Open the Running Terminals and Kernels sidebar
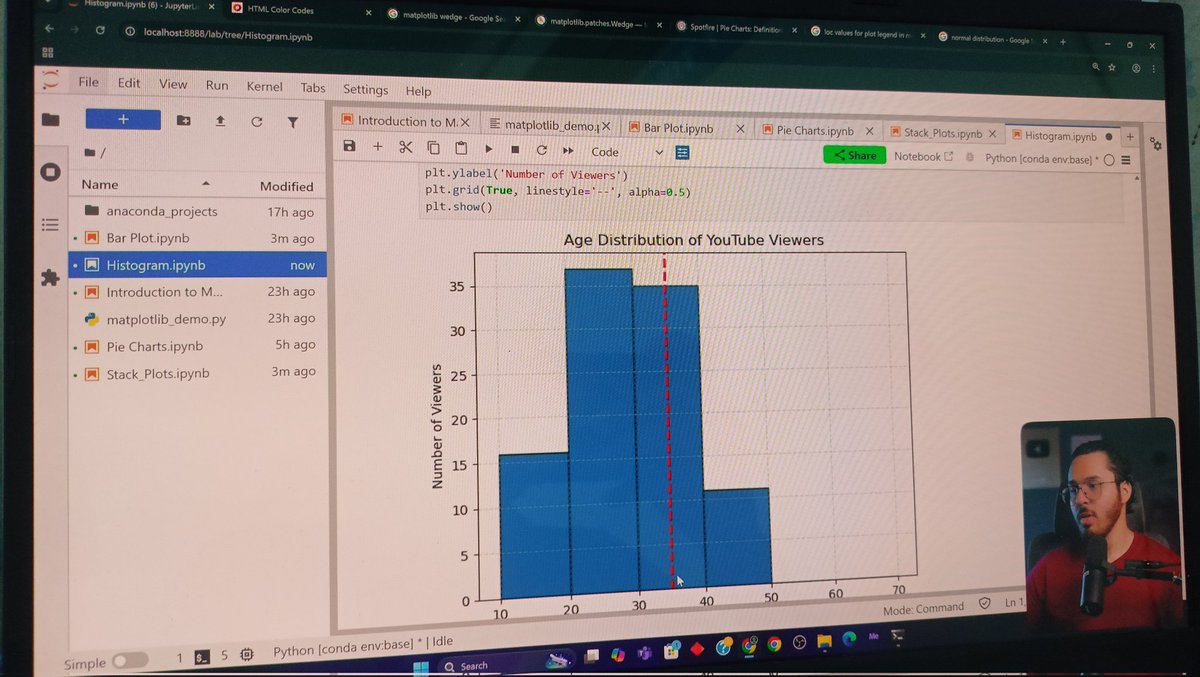The image size is (1200, 677). click(50, 172)
